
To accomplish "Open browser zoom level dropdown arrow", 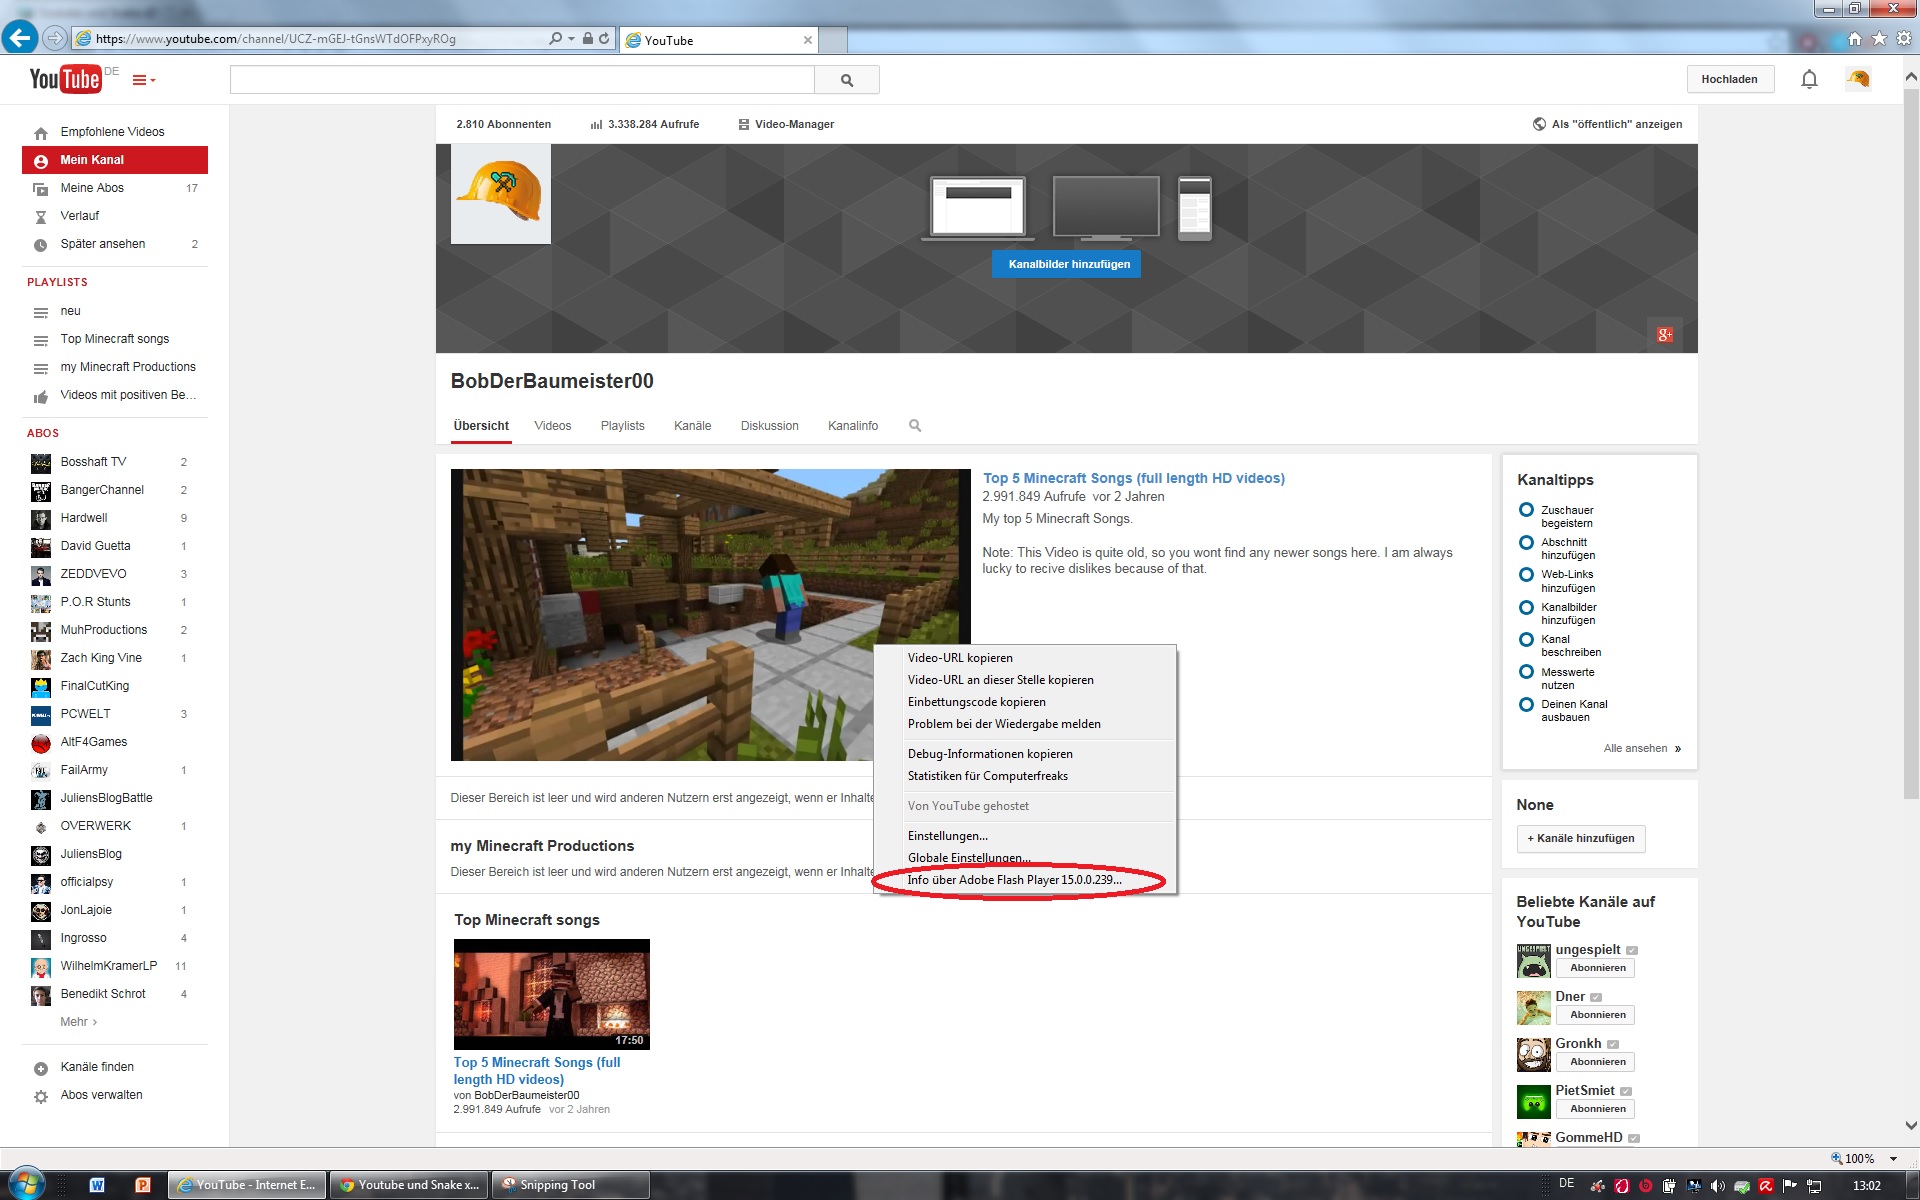I will [x=1893, y=1159].
